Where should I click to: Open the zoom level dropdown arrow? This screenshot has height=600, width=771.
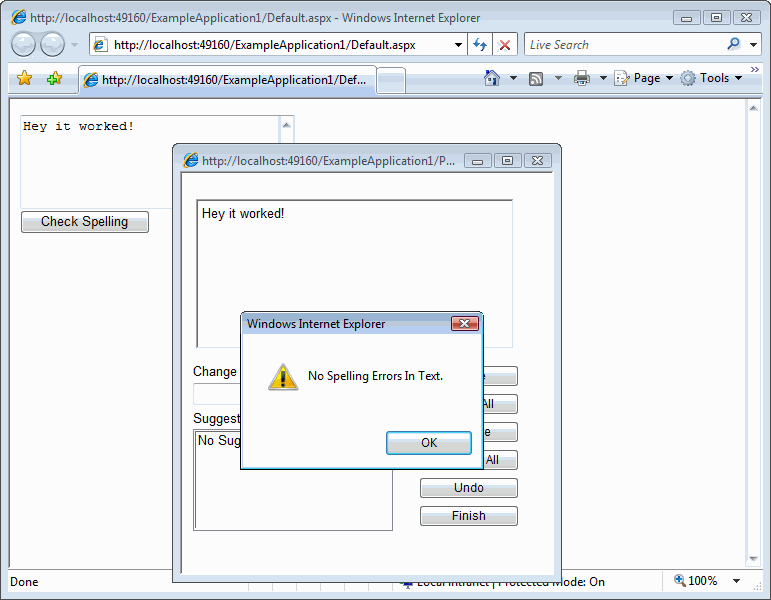pos(736,581)
